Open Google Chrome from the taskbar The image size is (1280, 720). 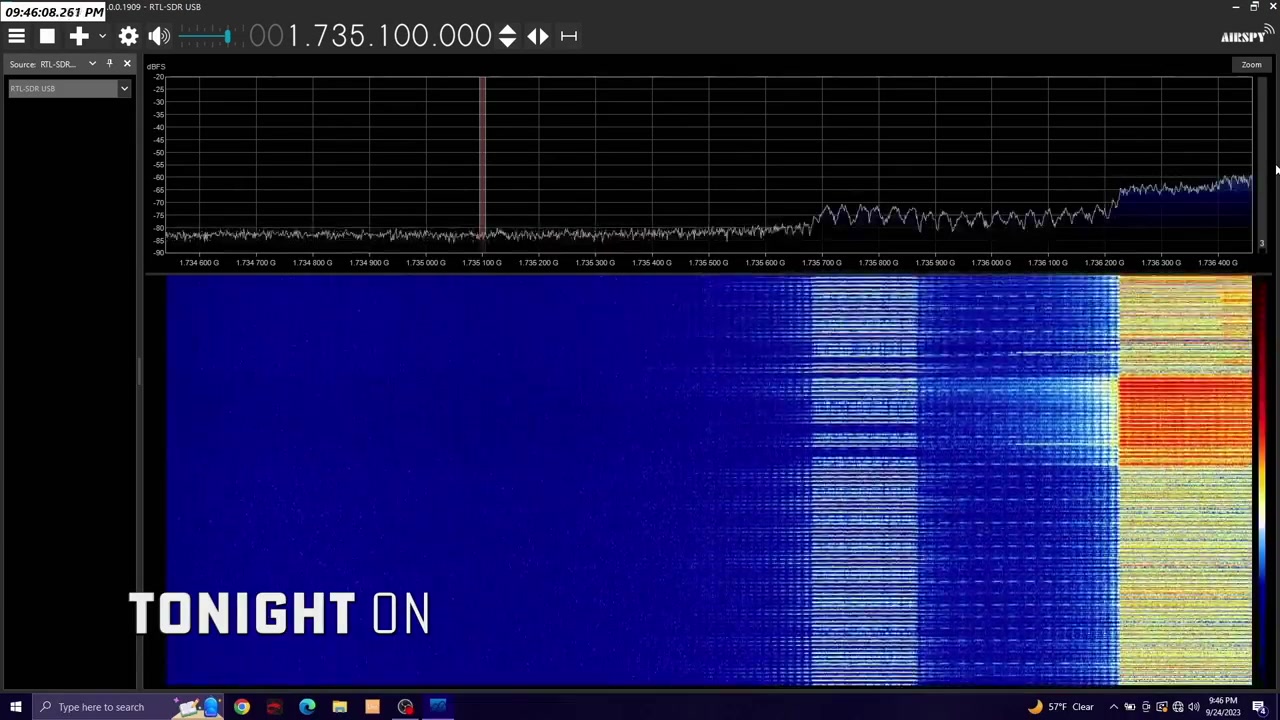point(242,707)
